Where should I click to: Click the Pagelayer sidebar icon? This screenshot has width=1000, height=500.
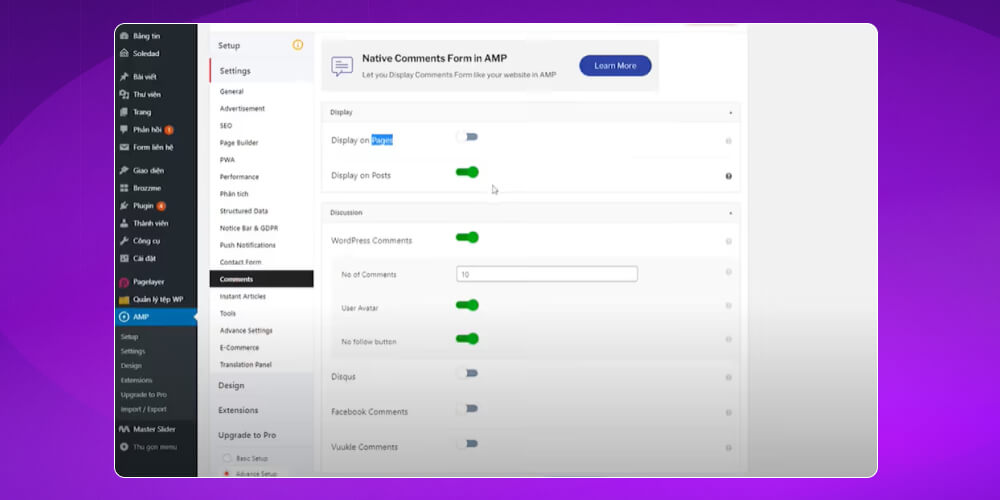click(124, 282)
